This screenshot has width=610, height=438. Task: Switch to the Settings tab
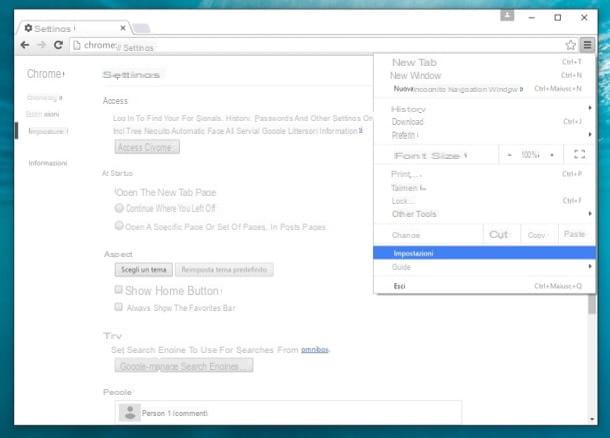click(x=72, y=28)
